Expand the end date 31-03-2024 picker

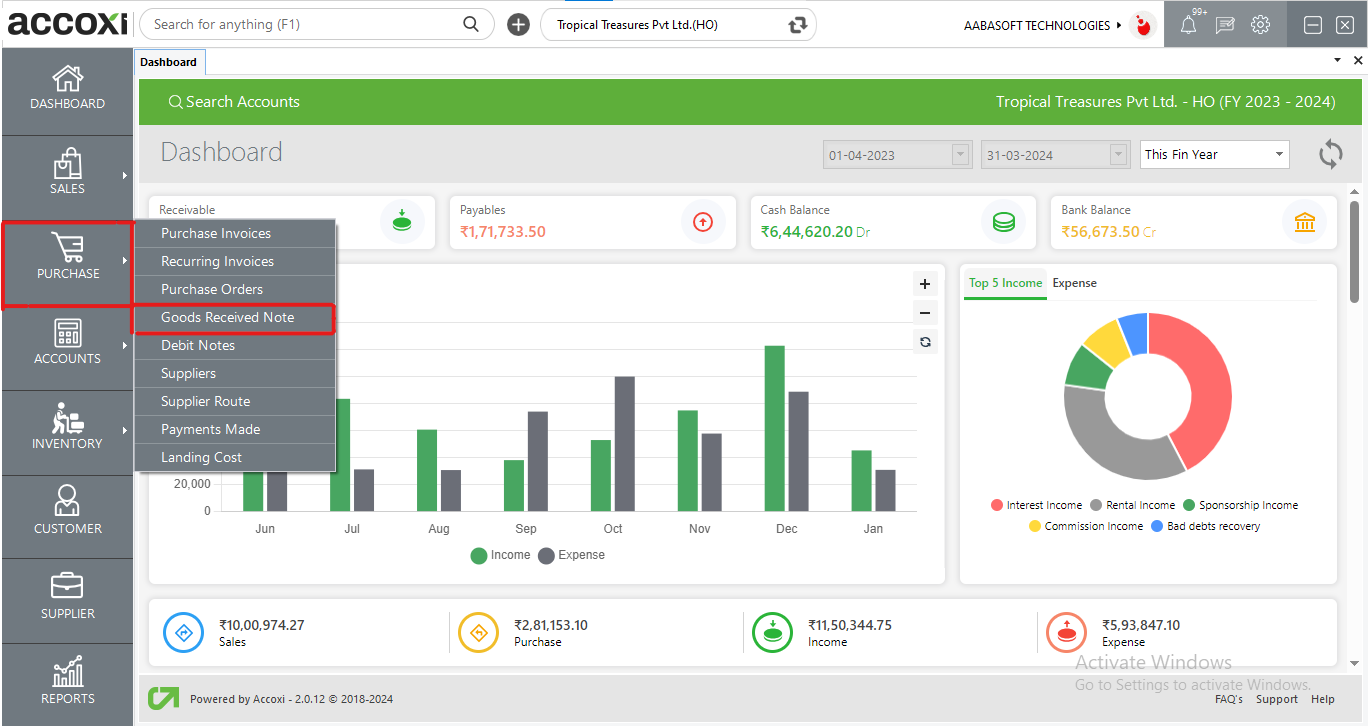pos(1119,155)
